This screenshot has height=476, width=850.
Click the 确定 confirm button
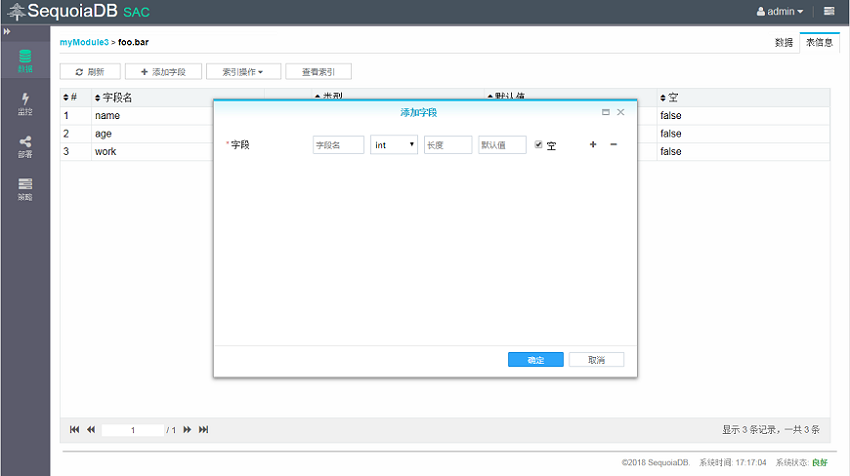click(535, 360)
